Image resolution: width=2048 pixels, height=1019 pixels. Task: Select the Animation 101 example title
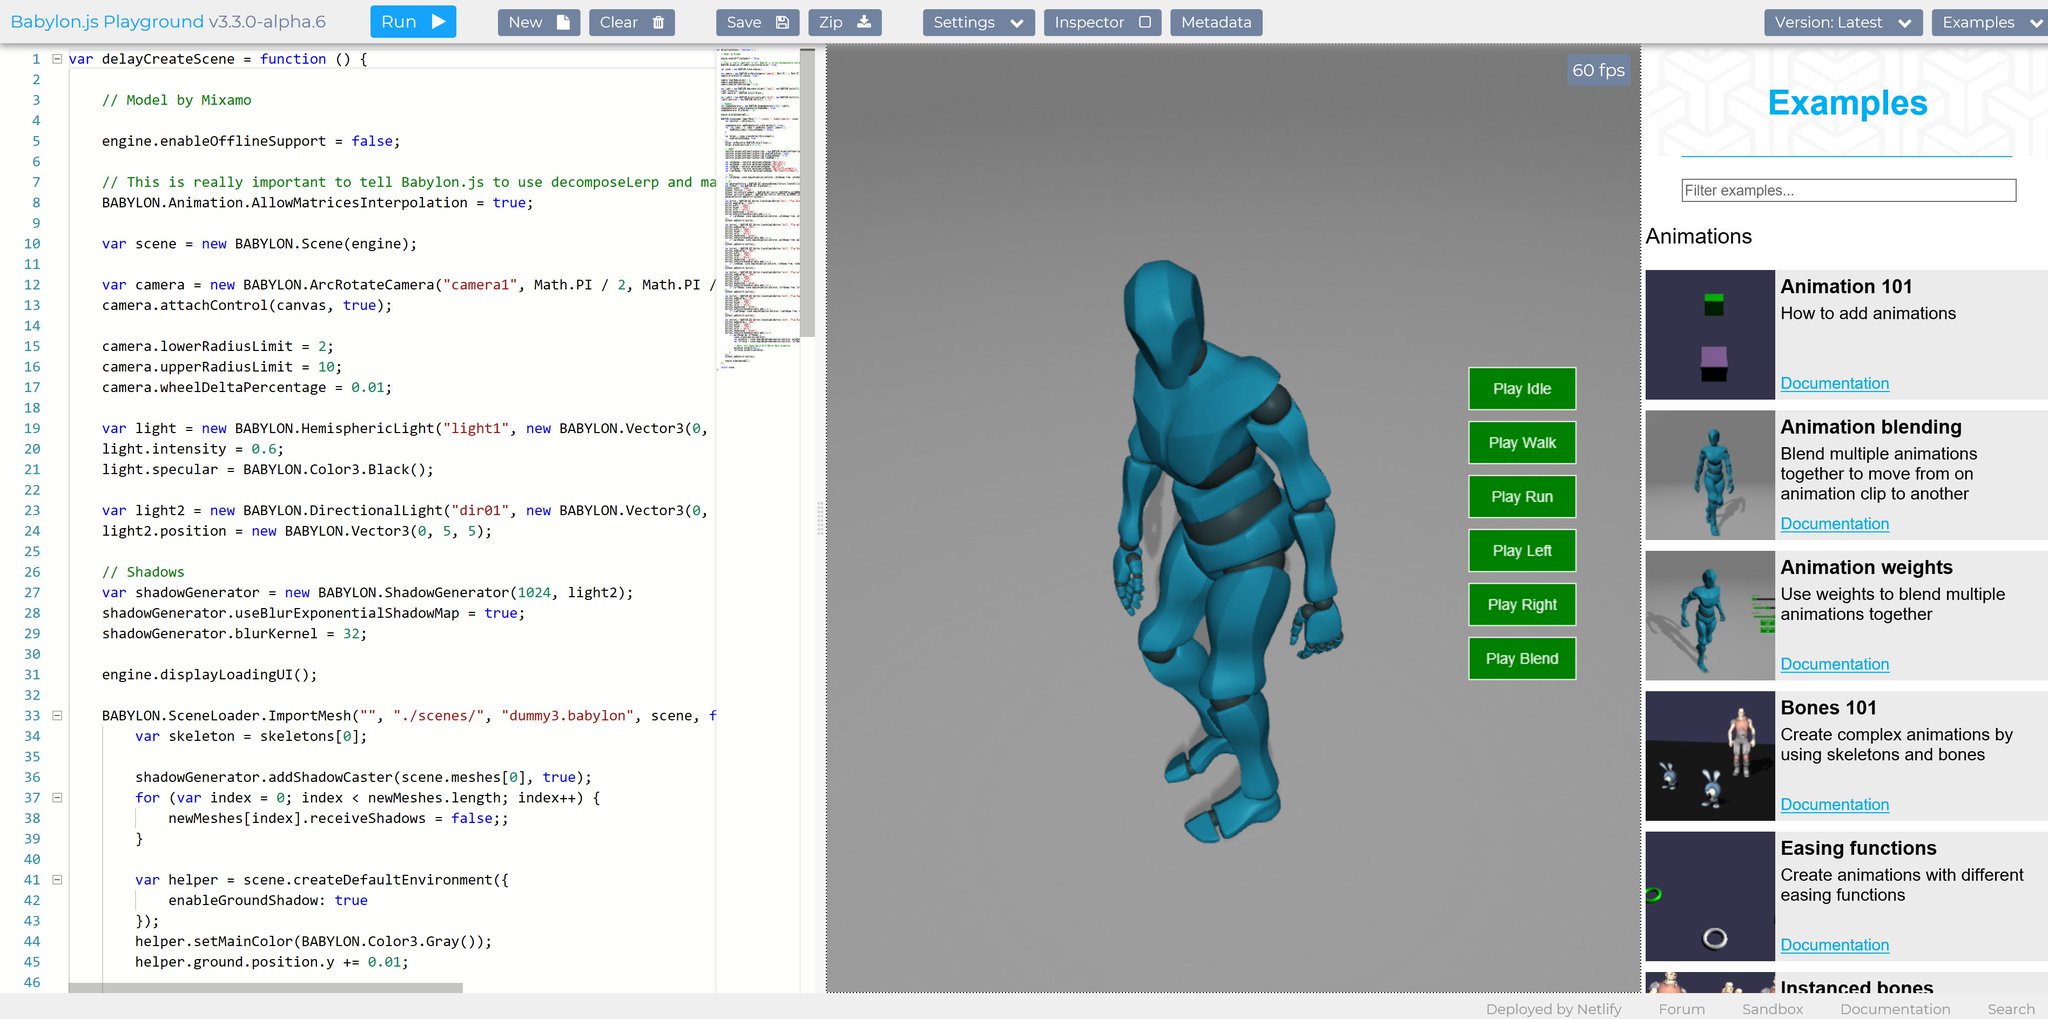(x=1847, y=287)
